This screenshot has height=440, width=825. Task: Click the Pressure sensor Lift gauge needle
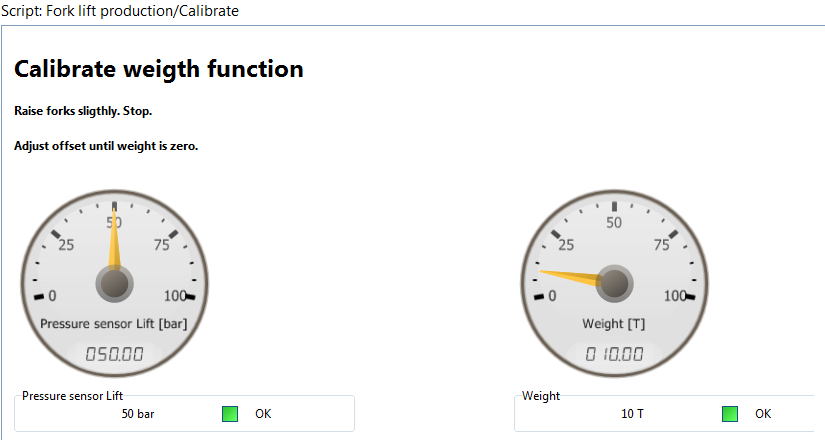pos(114,237)
